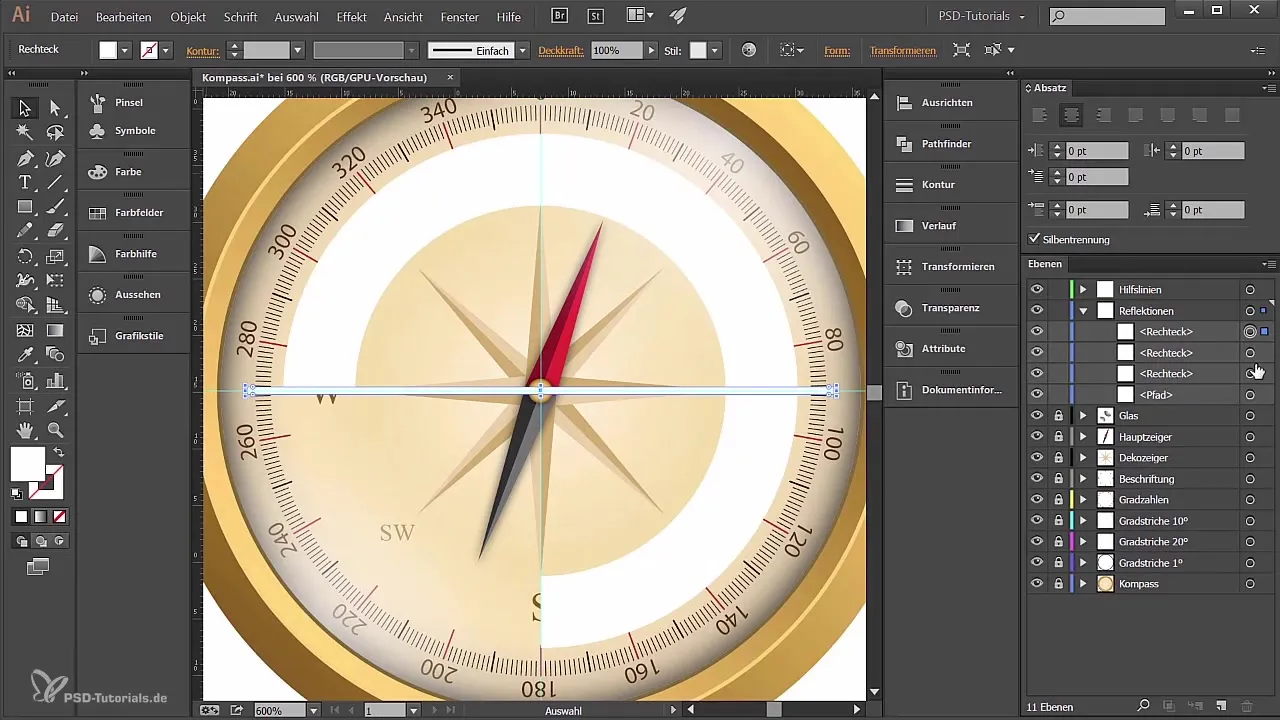Select the Type tool
Screen dimensions: 1280x720
25,182
